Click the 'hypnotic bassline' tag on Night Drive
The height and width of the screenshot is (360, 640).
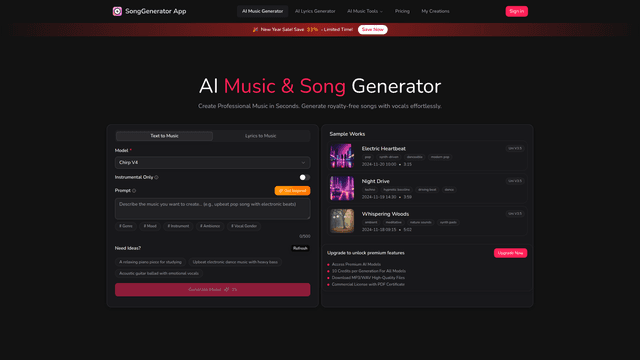[396, 190]
